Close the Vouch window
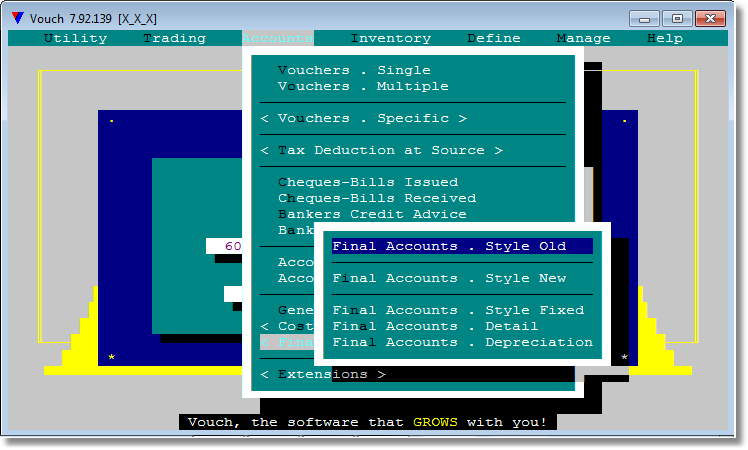Viewport: 748px width, 450px height. [x=710, y=19]
